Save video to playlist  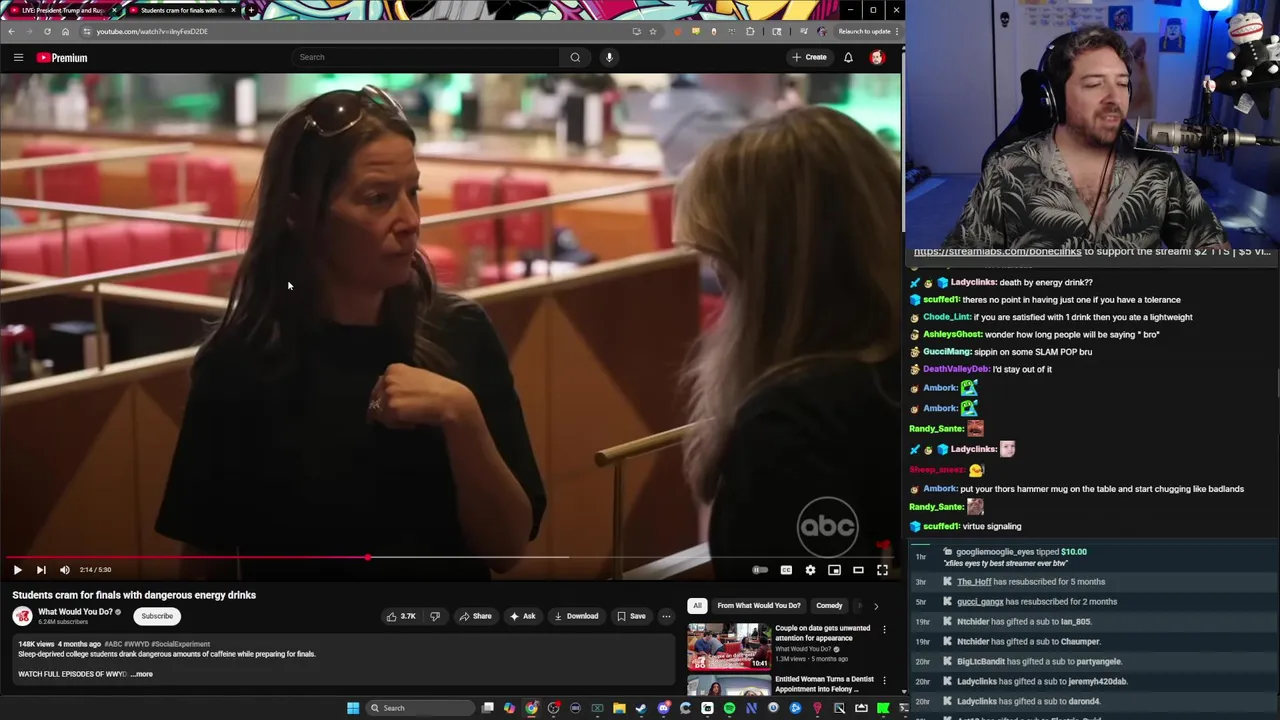[x=631, y=616]
